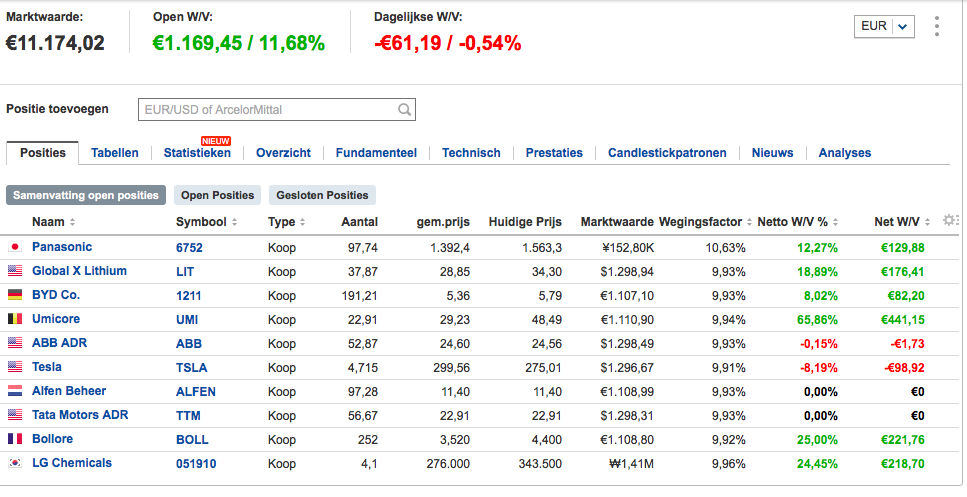Click the Japan flag beside Panasonic
Viewport: 967px width, 497px height.
pyautogui.click(x=15, y=247)
